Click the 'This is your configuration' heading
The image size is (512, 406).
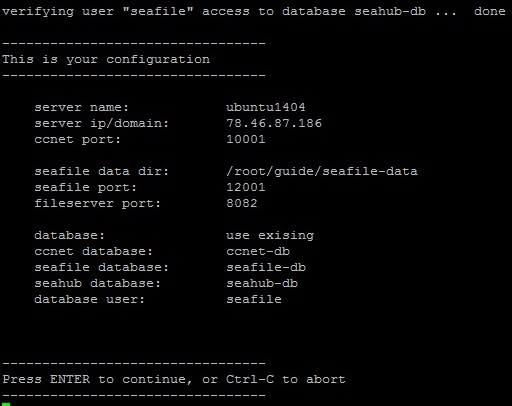[106, 60]
